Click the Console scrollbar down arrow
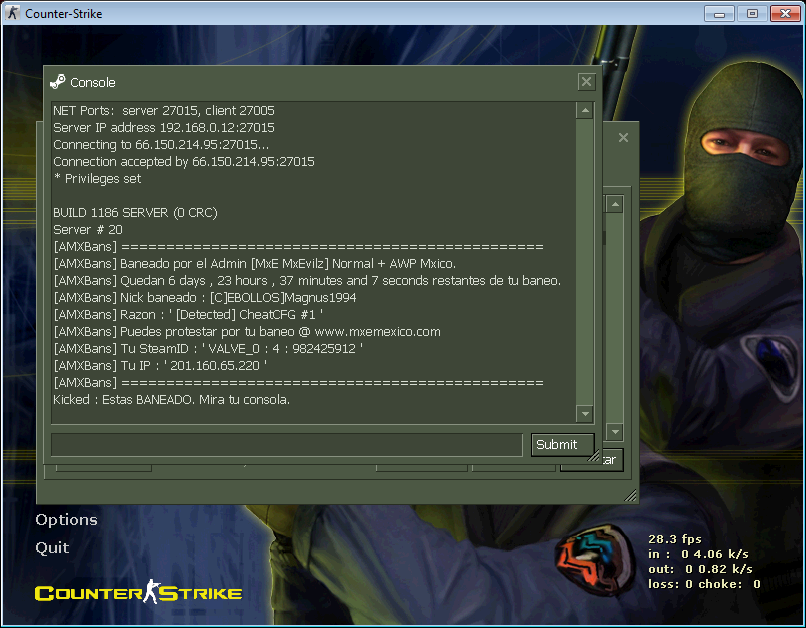The width and height of the screenshot is (806, 628). (585, 414)
